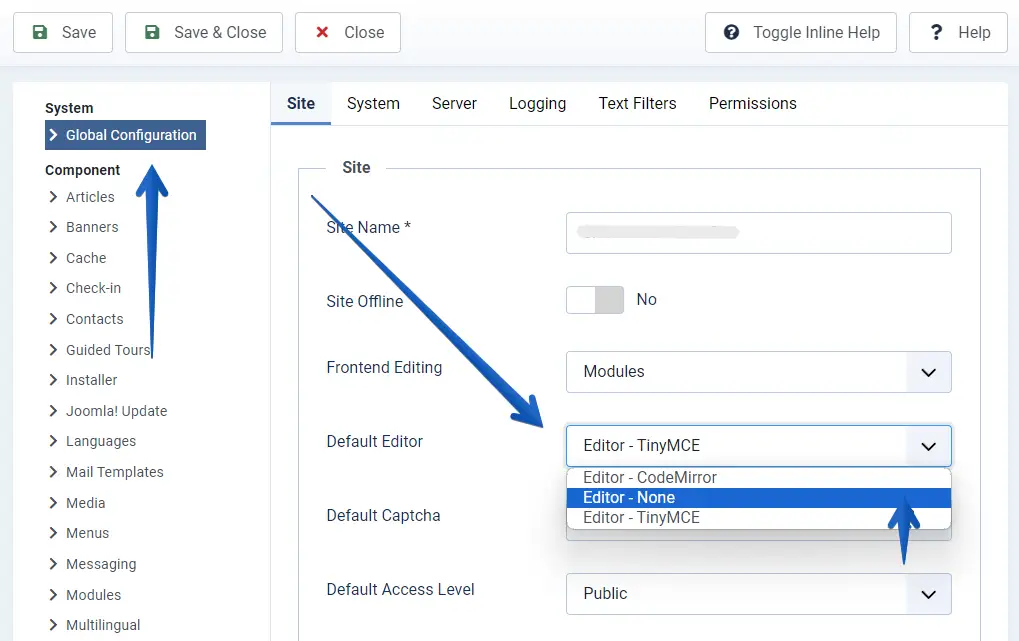The image size is (1019, 641).
Task: Click the Toggle Inline Help question icon
Action: (x=732, y=32)
